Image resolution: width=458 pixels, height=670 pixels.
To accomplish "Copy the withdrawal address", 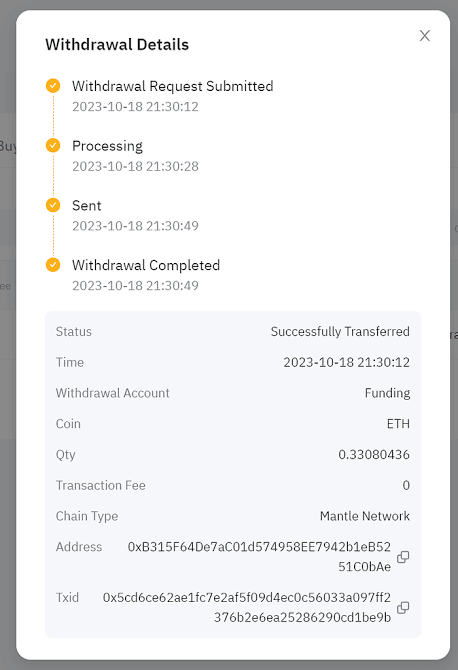I will (x=403, y=557).
